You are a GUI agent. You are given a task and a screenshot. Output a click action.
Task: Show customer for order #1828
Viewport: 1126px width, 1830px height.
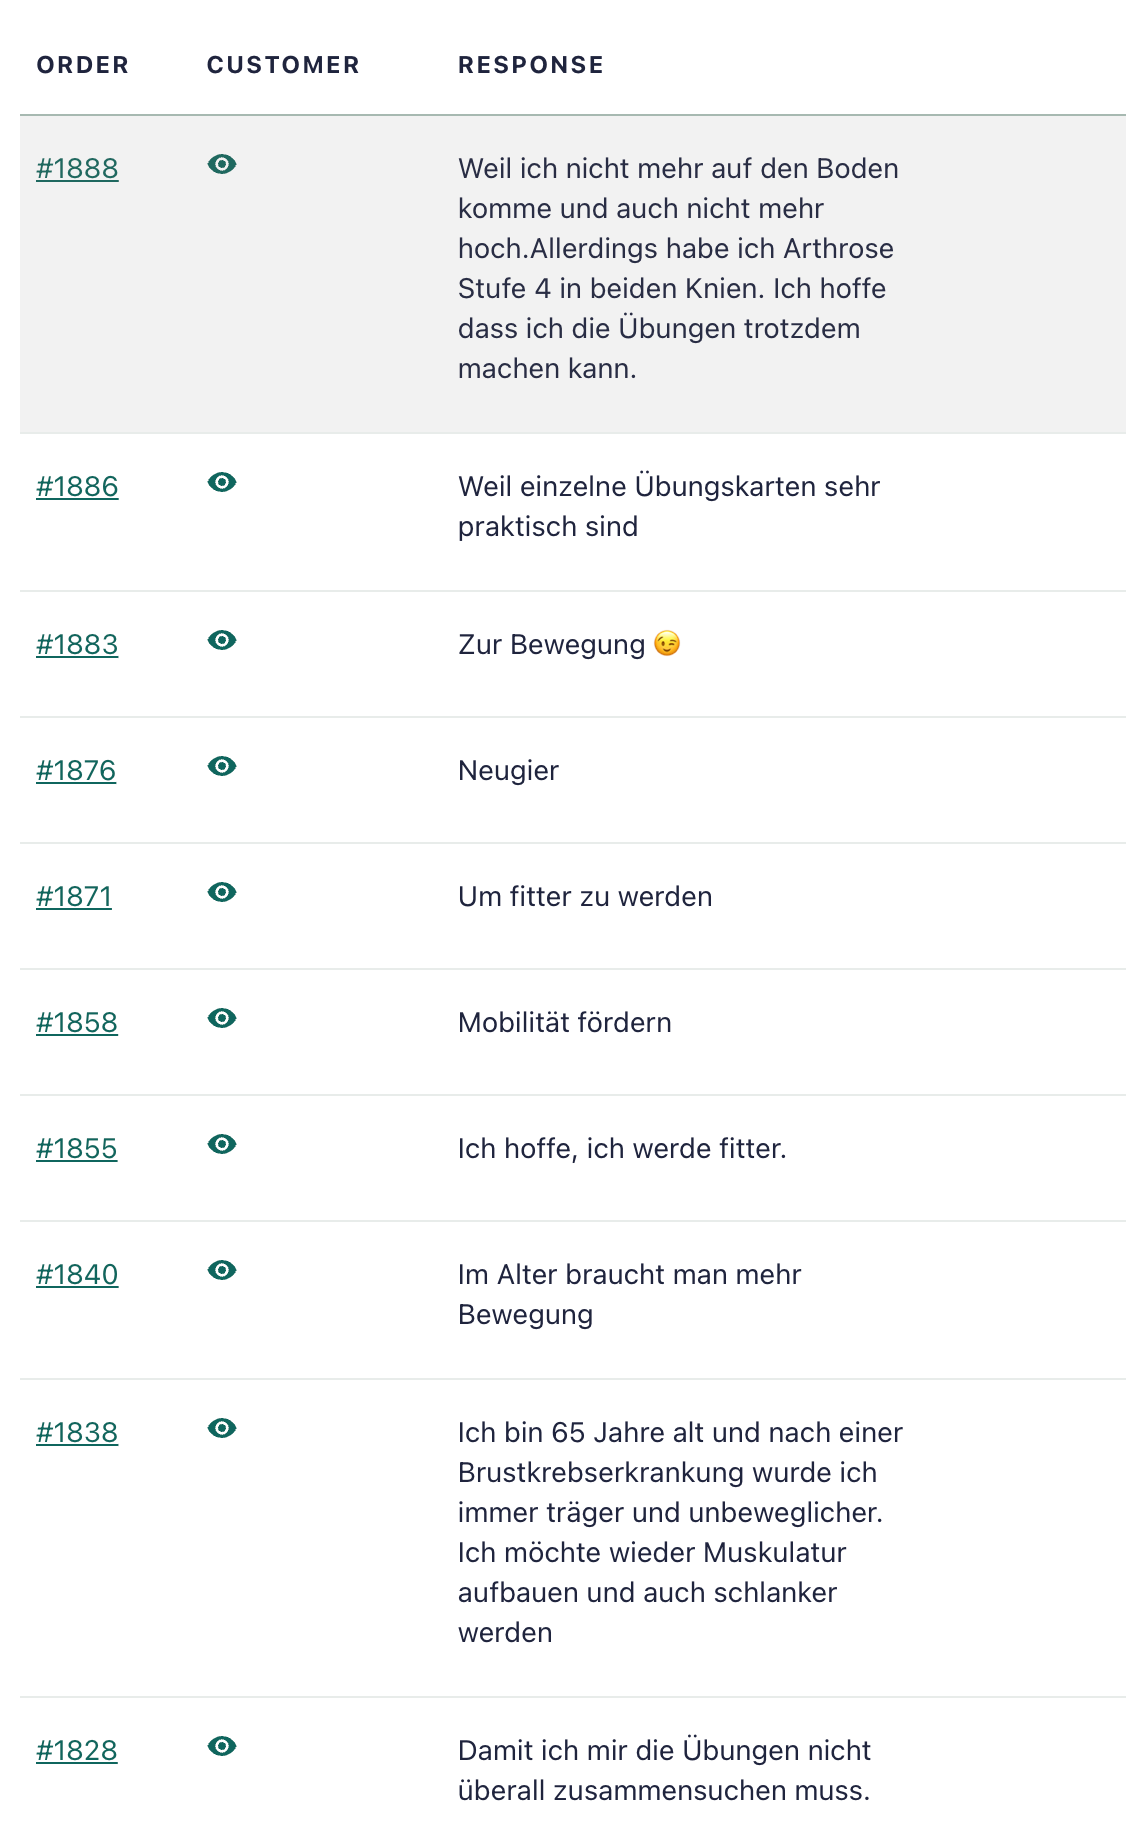pos(222,1746)
